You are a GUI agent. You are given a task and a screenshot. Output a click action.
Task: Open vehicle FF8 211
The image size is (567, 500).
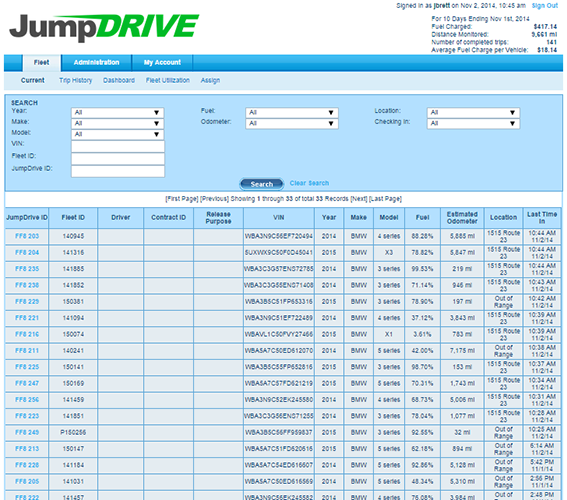[x=27, y=351]
